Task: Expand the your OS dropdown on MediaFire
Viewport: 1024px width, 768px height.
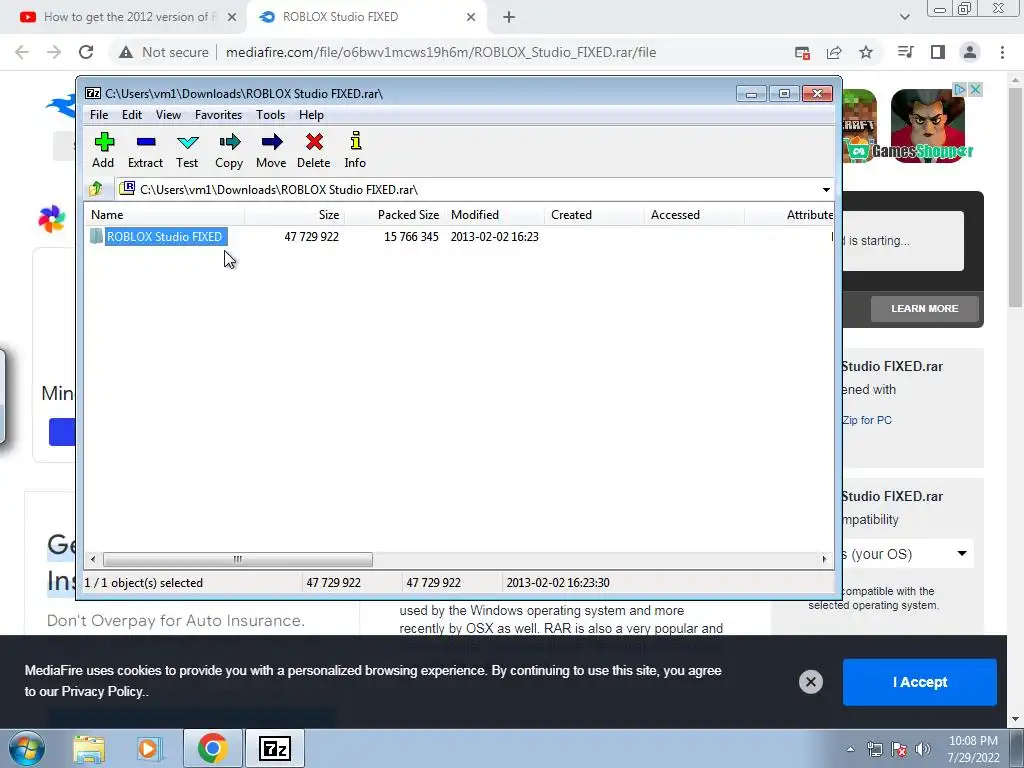Action: click(962, 554)
